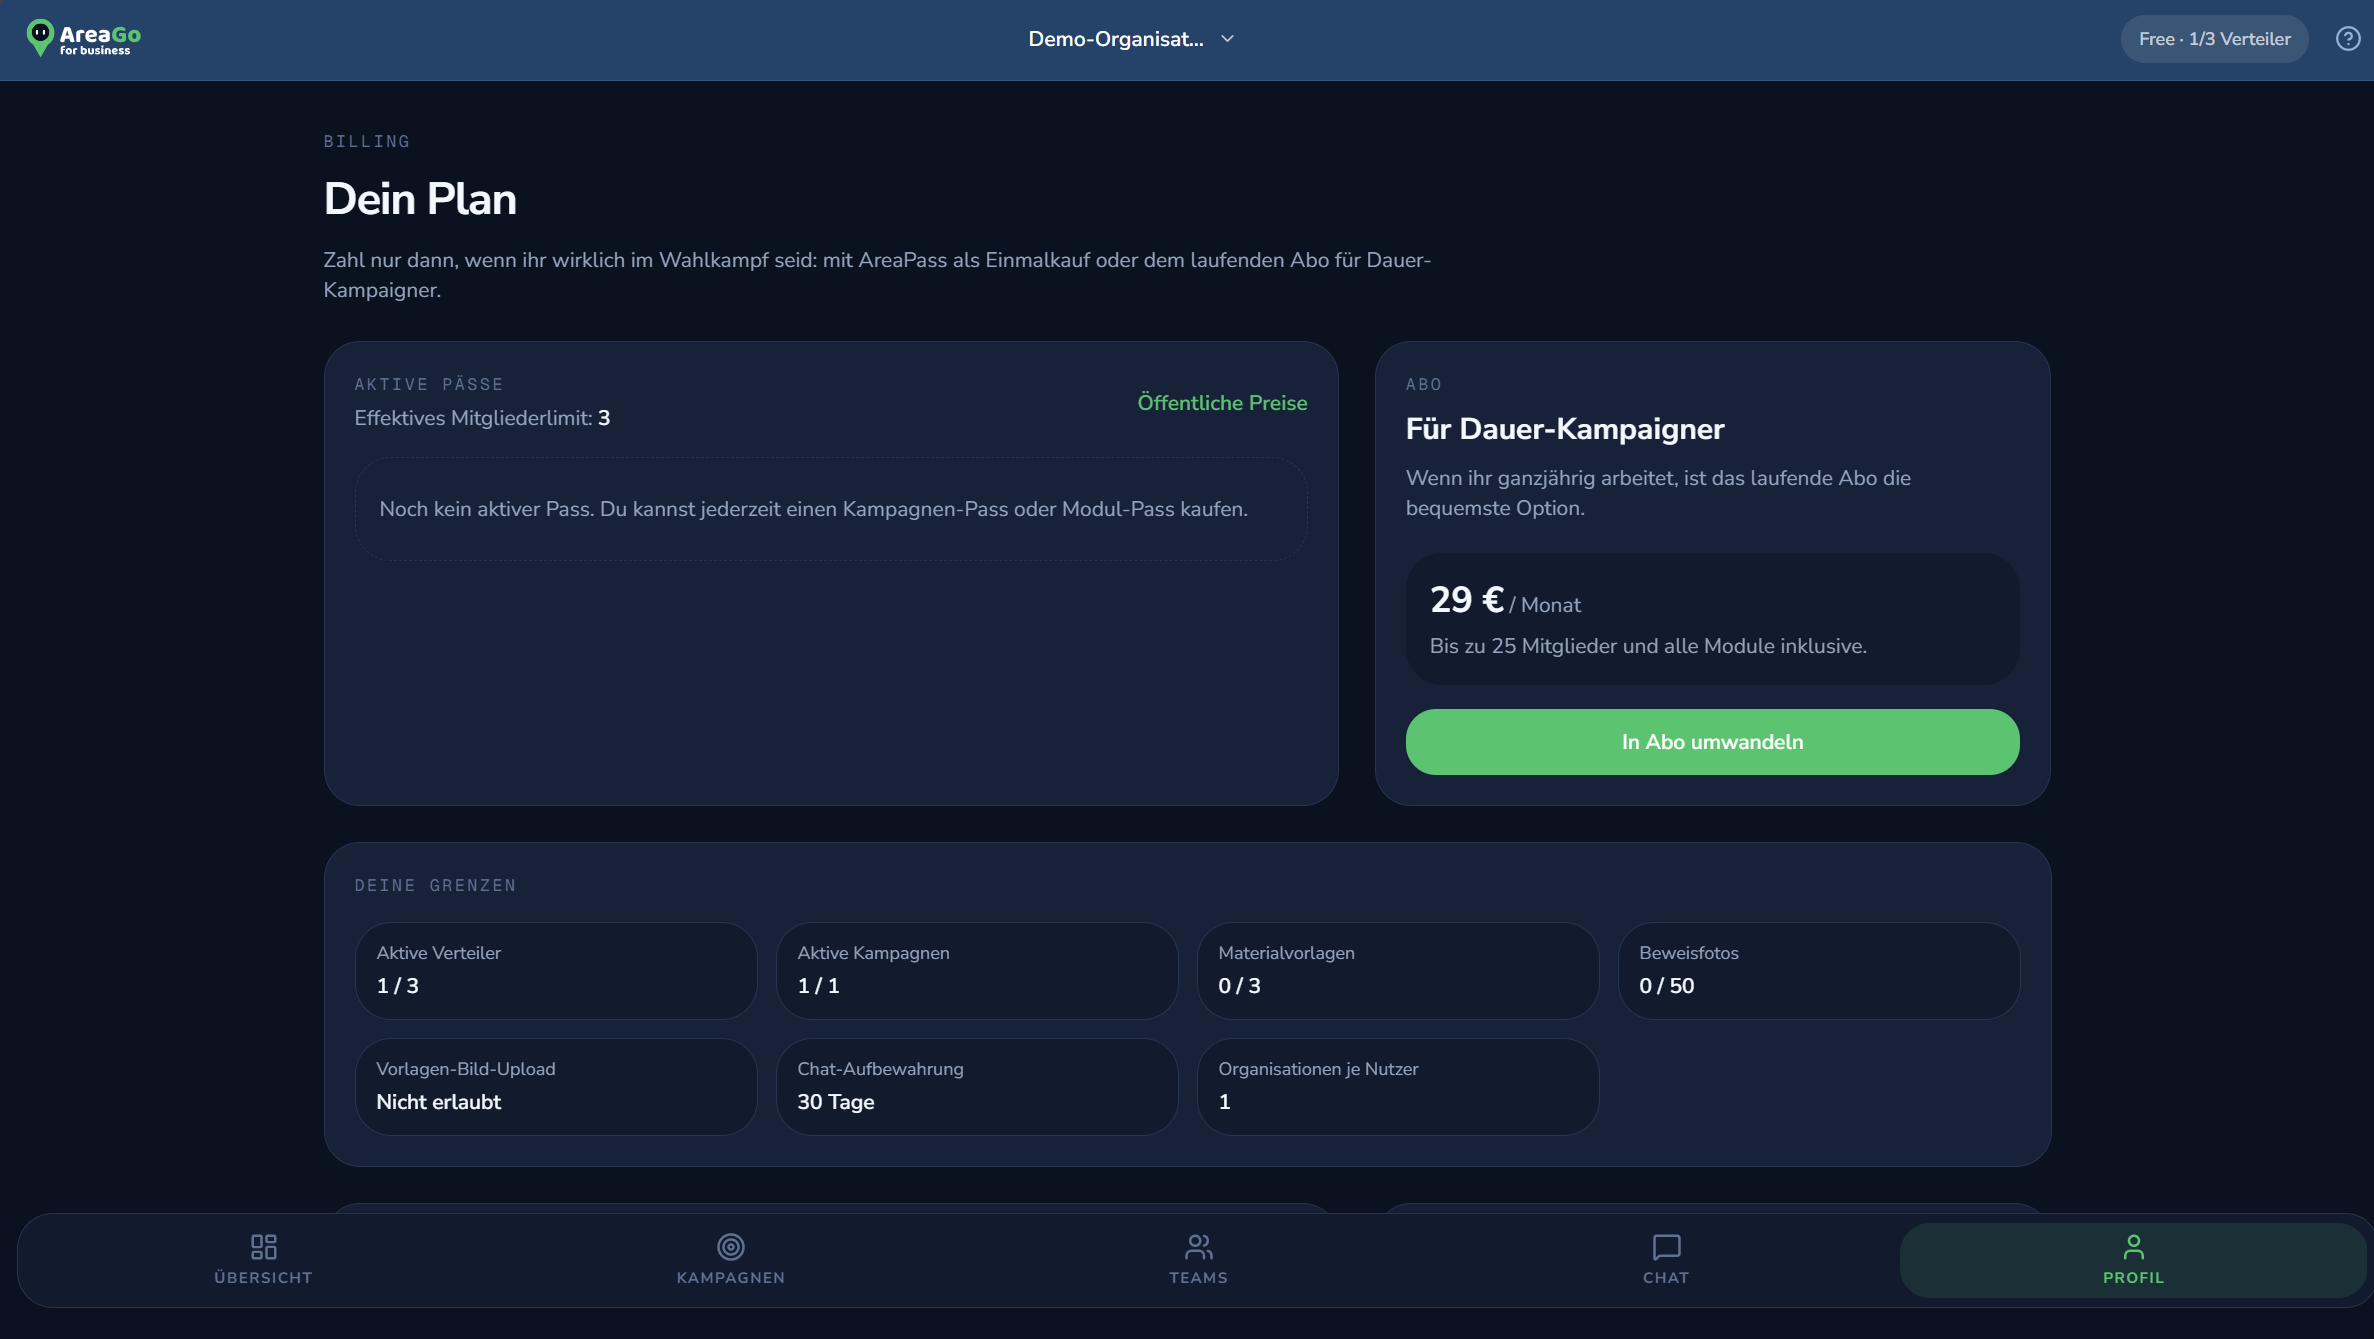2374x1339 pixels.
Task: Click the Aktive Verteiler 1 / 3 card
Action: (x=556, y=970)
